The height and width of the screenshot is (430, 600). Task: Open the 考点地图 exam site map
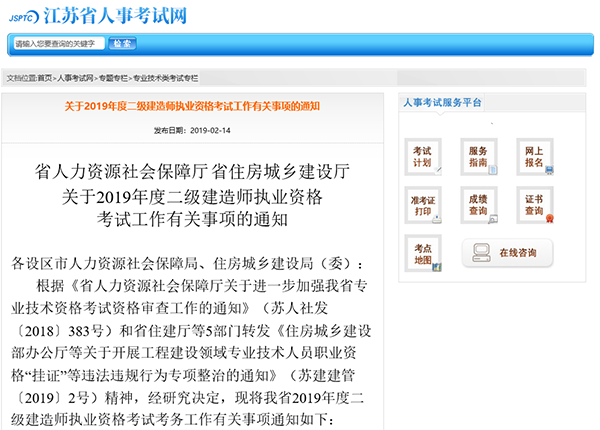click(422, 254)
